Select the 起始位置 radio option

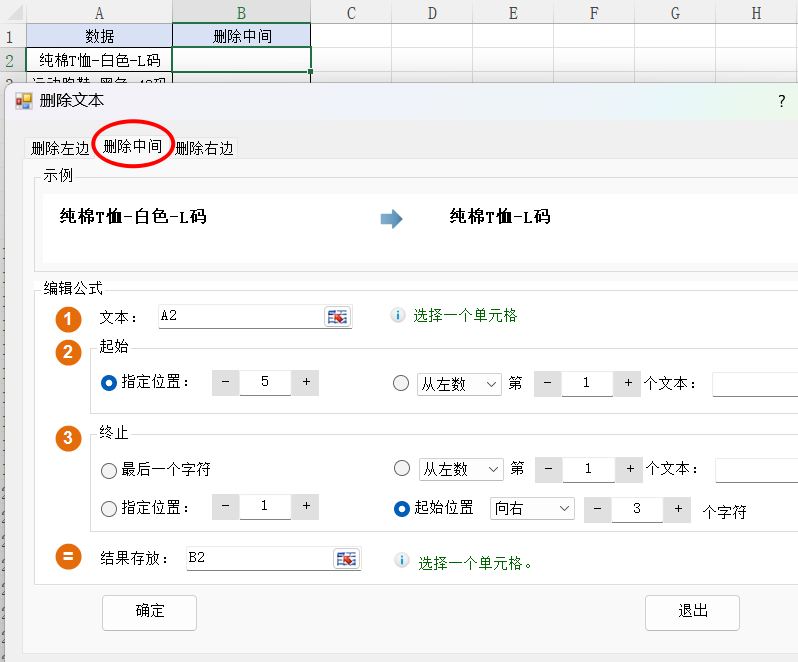point(402,509)
